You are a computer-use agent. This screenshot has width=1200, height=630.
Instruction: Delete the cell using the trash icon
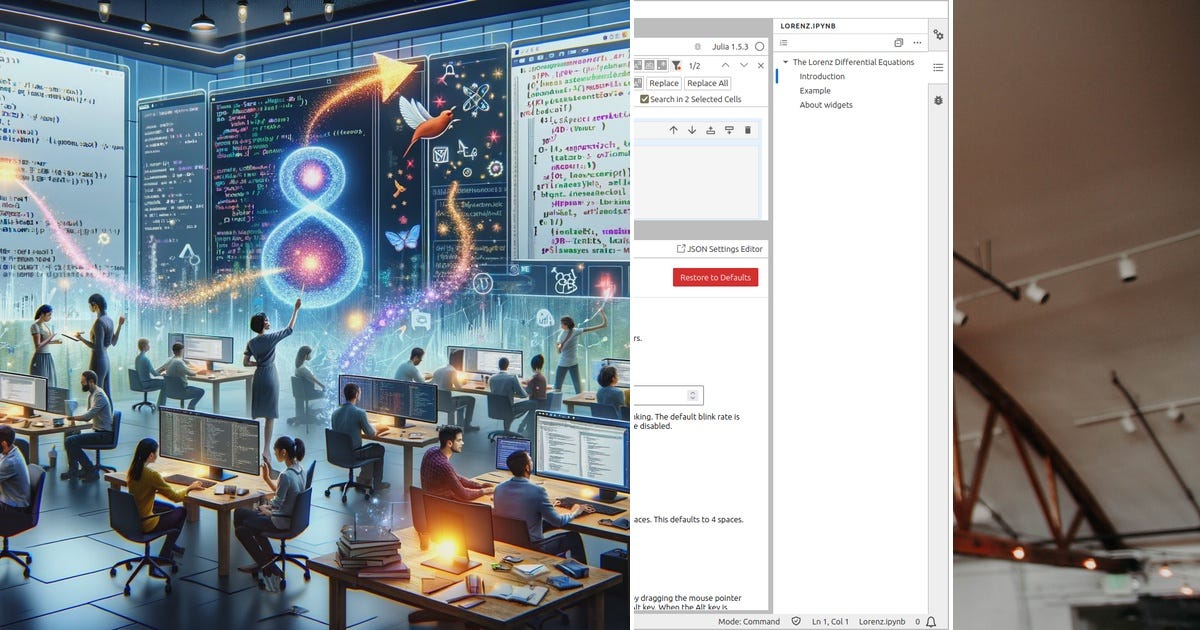click(x=746, y=128)
